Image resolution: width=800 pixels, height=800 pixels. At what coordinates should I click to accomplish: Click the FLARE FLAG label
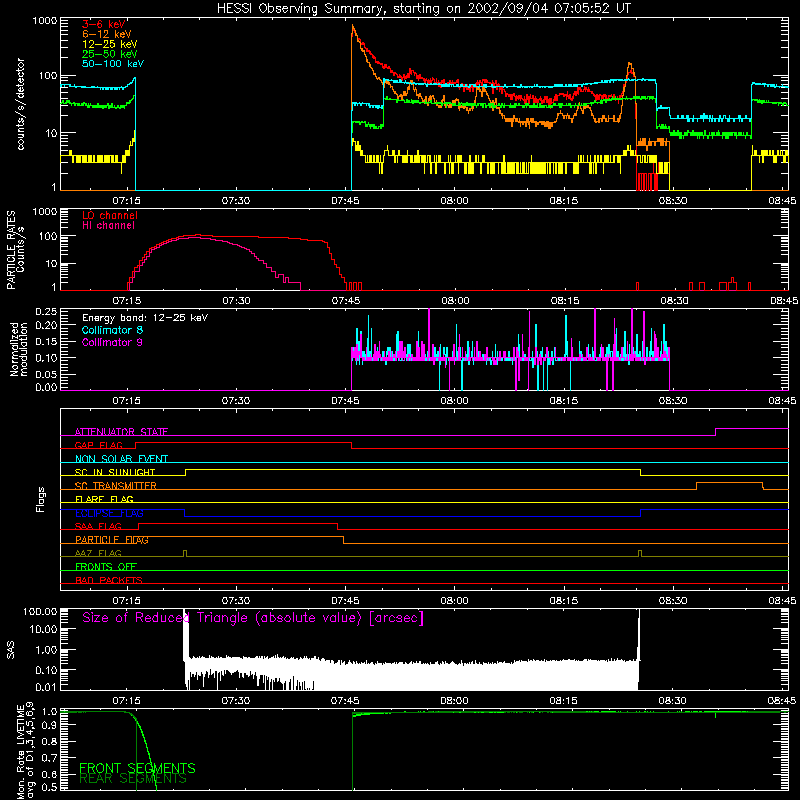104,499
